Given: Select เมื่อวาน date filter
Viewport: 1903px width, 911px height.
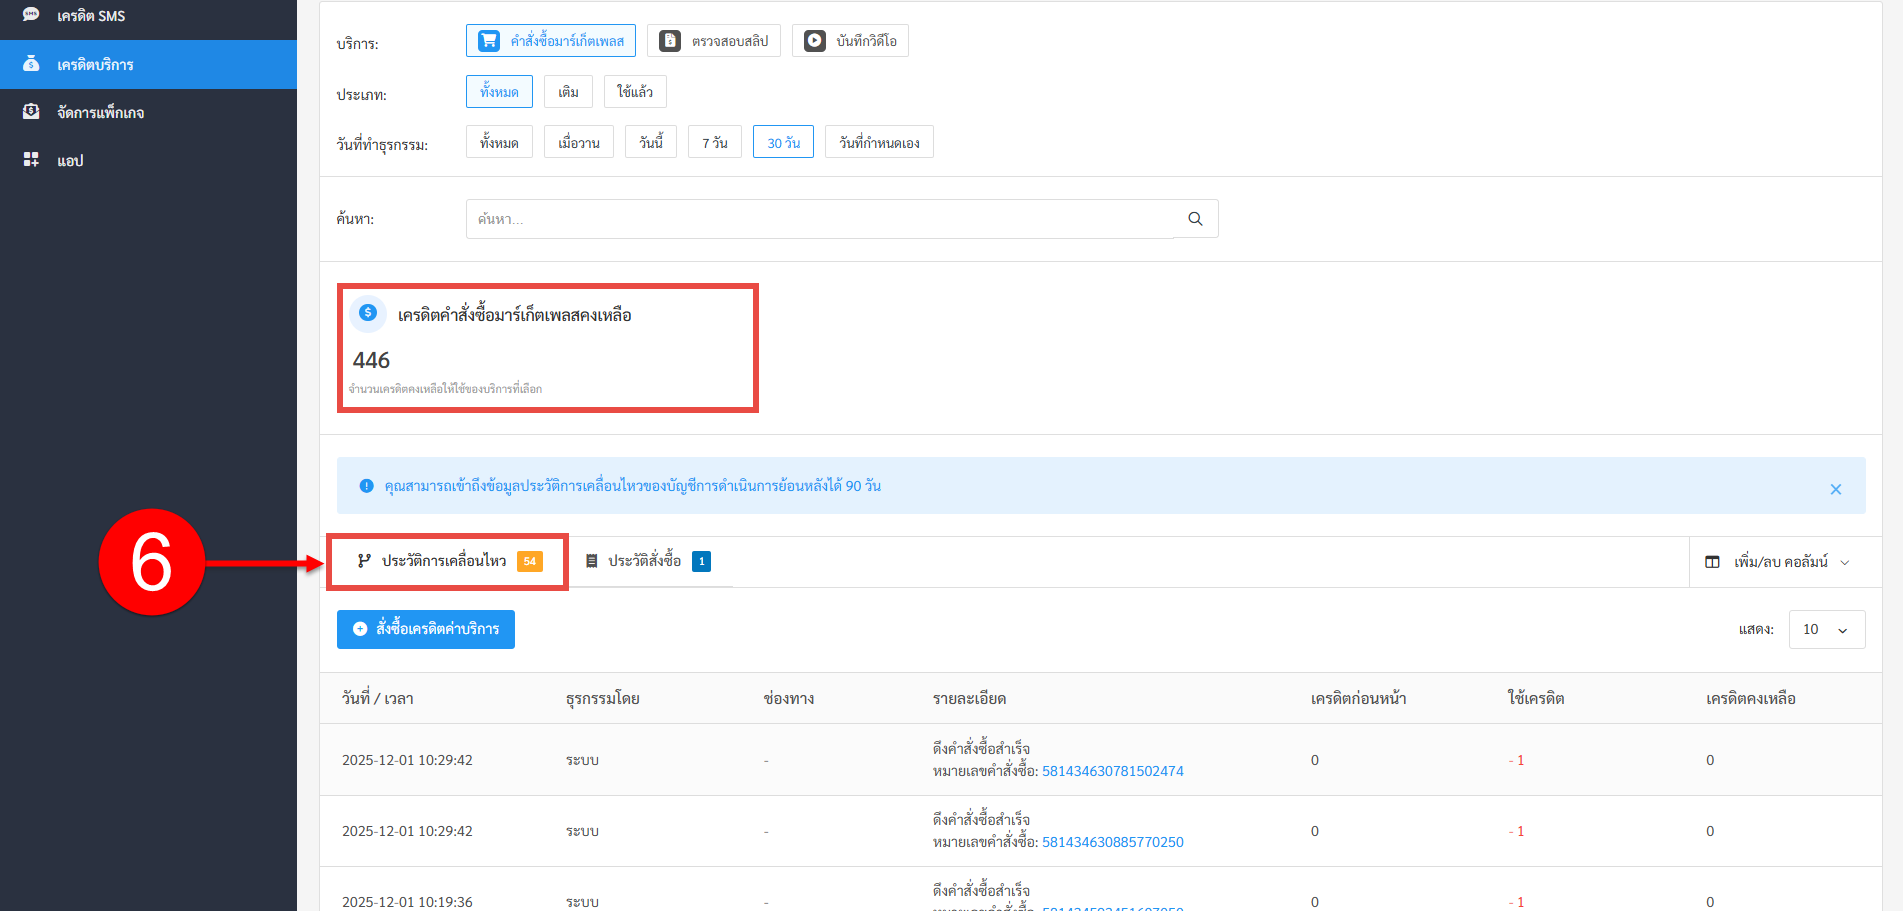Looking at the screenshot, I should pyautogui.click(x=579, y=143).
